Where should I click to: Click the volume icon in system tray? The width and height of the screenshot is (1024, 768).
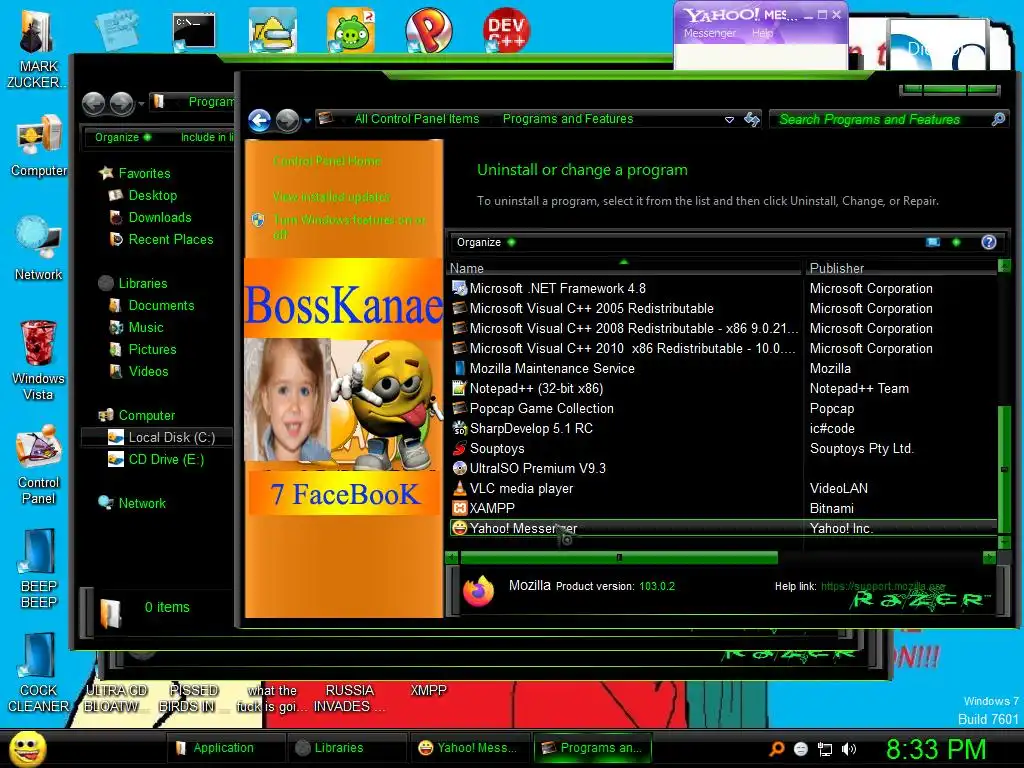pyautogui.click(x=849, y=749)
